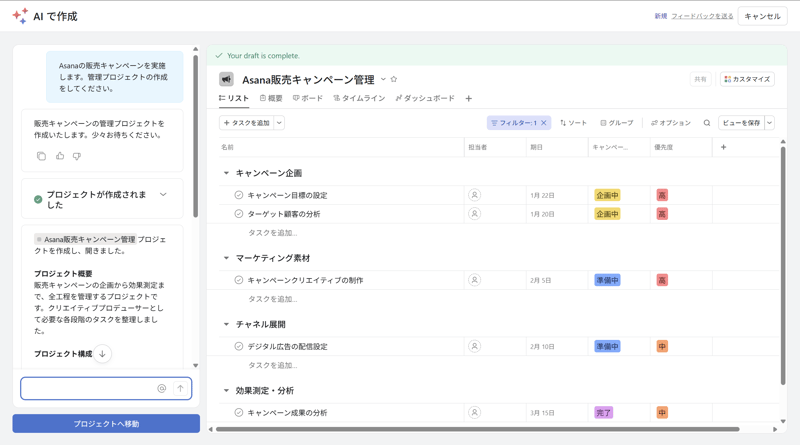Open オプション menu
800x445 pixels.
coord(671,123)
